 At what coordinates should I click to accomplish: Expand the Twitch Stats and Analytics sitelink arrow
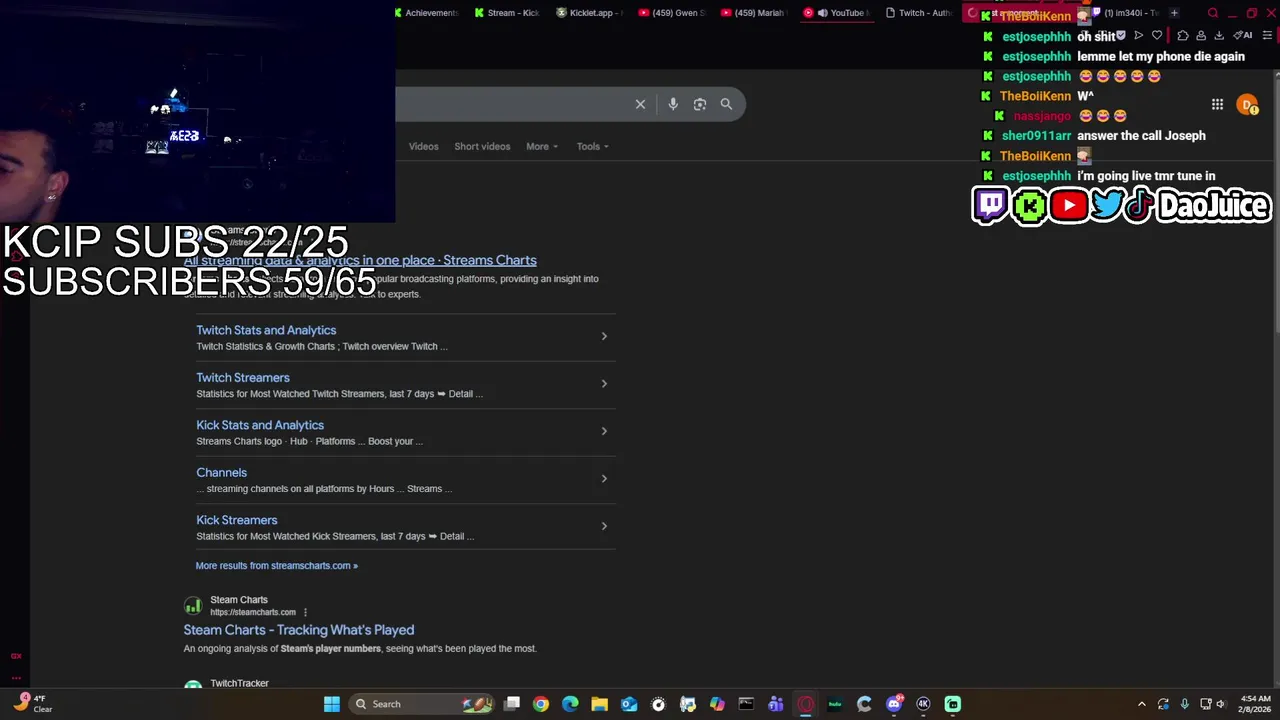(604, 336)
